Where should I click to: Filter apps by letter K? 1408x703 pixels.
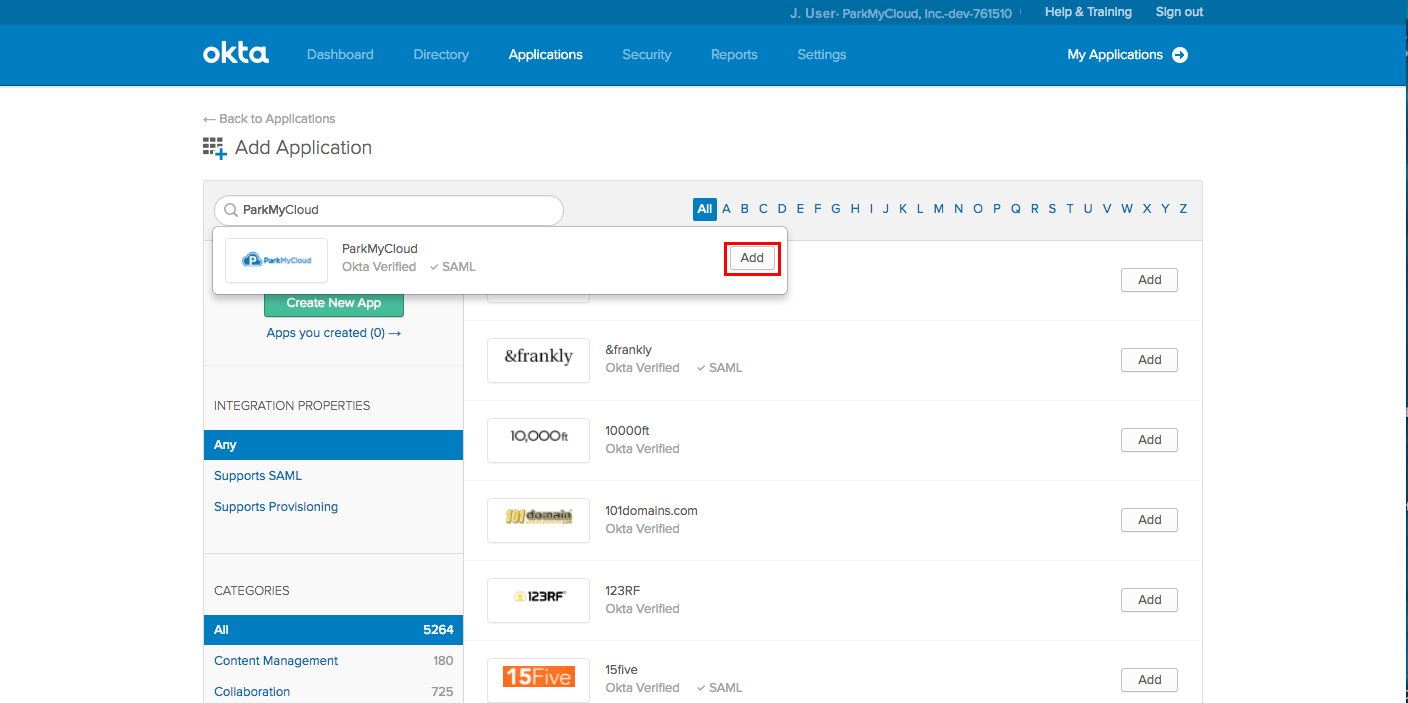[903, 209]
